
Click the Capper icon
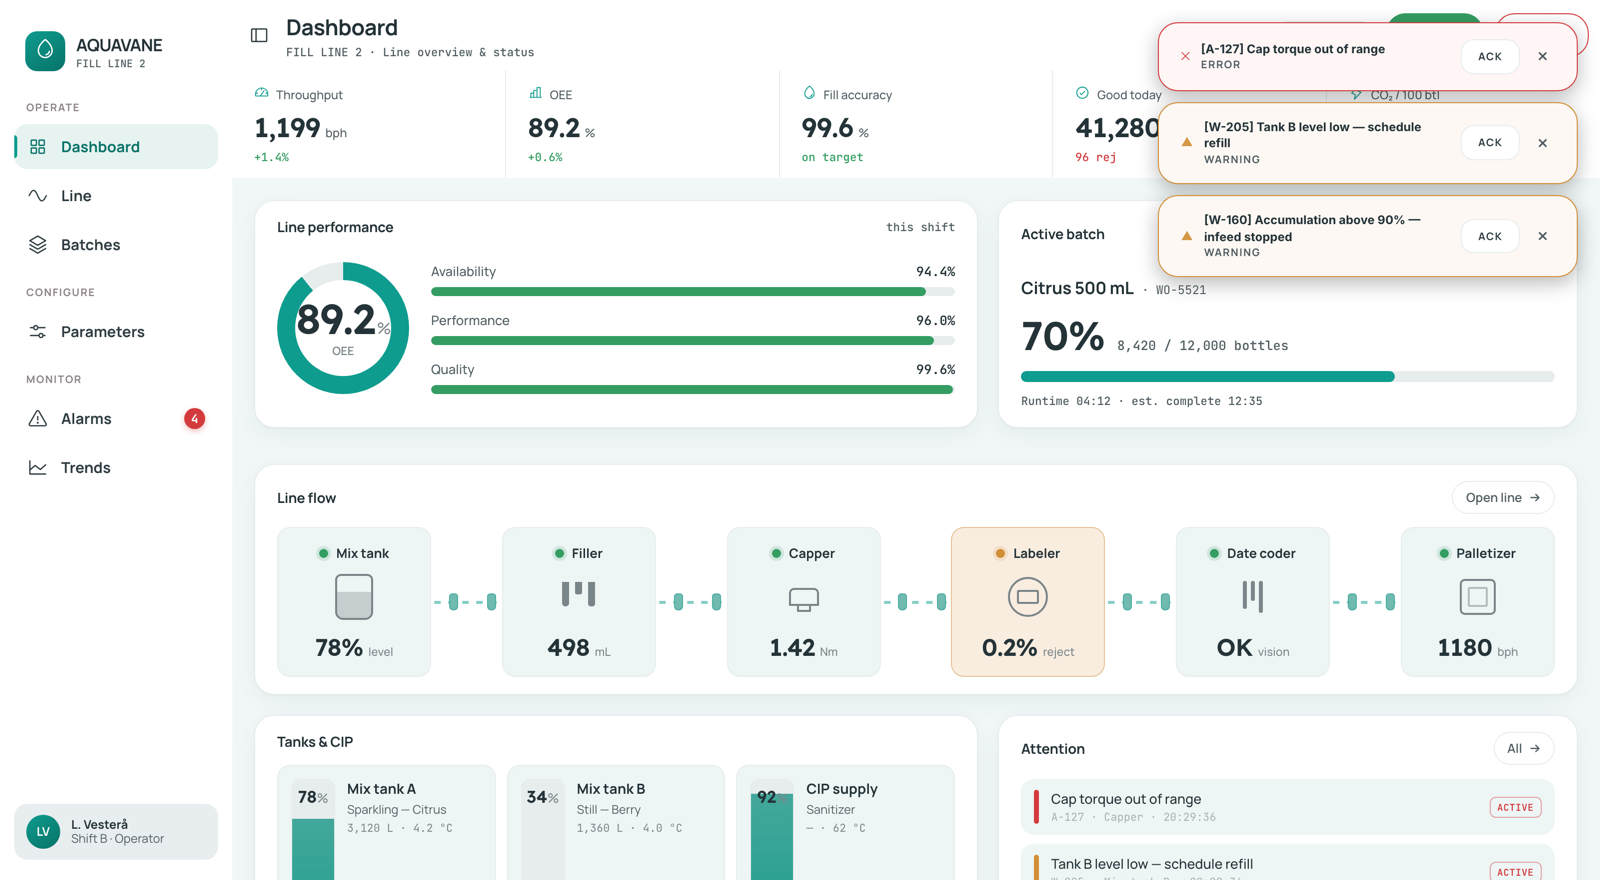point(804,599)
